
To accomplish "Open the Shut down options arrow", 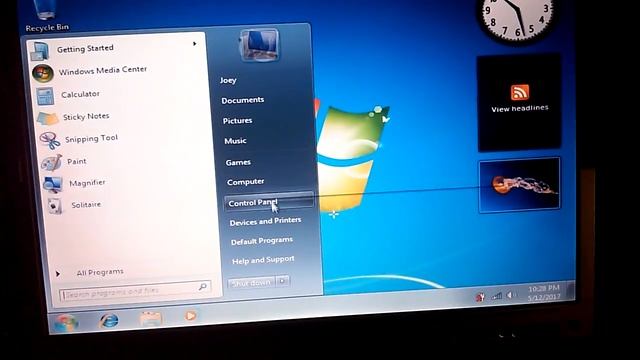I will [x=282, y=281].
